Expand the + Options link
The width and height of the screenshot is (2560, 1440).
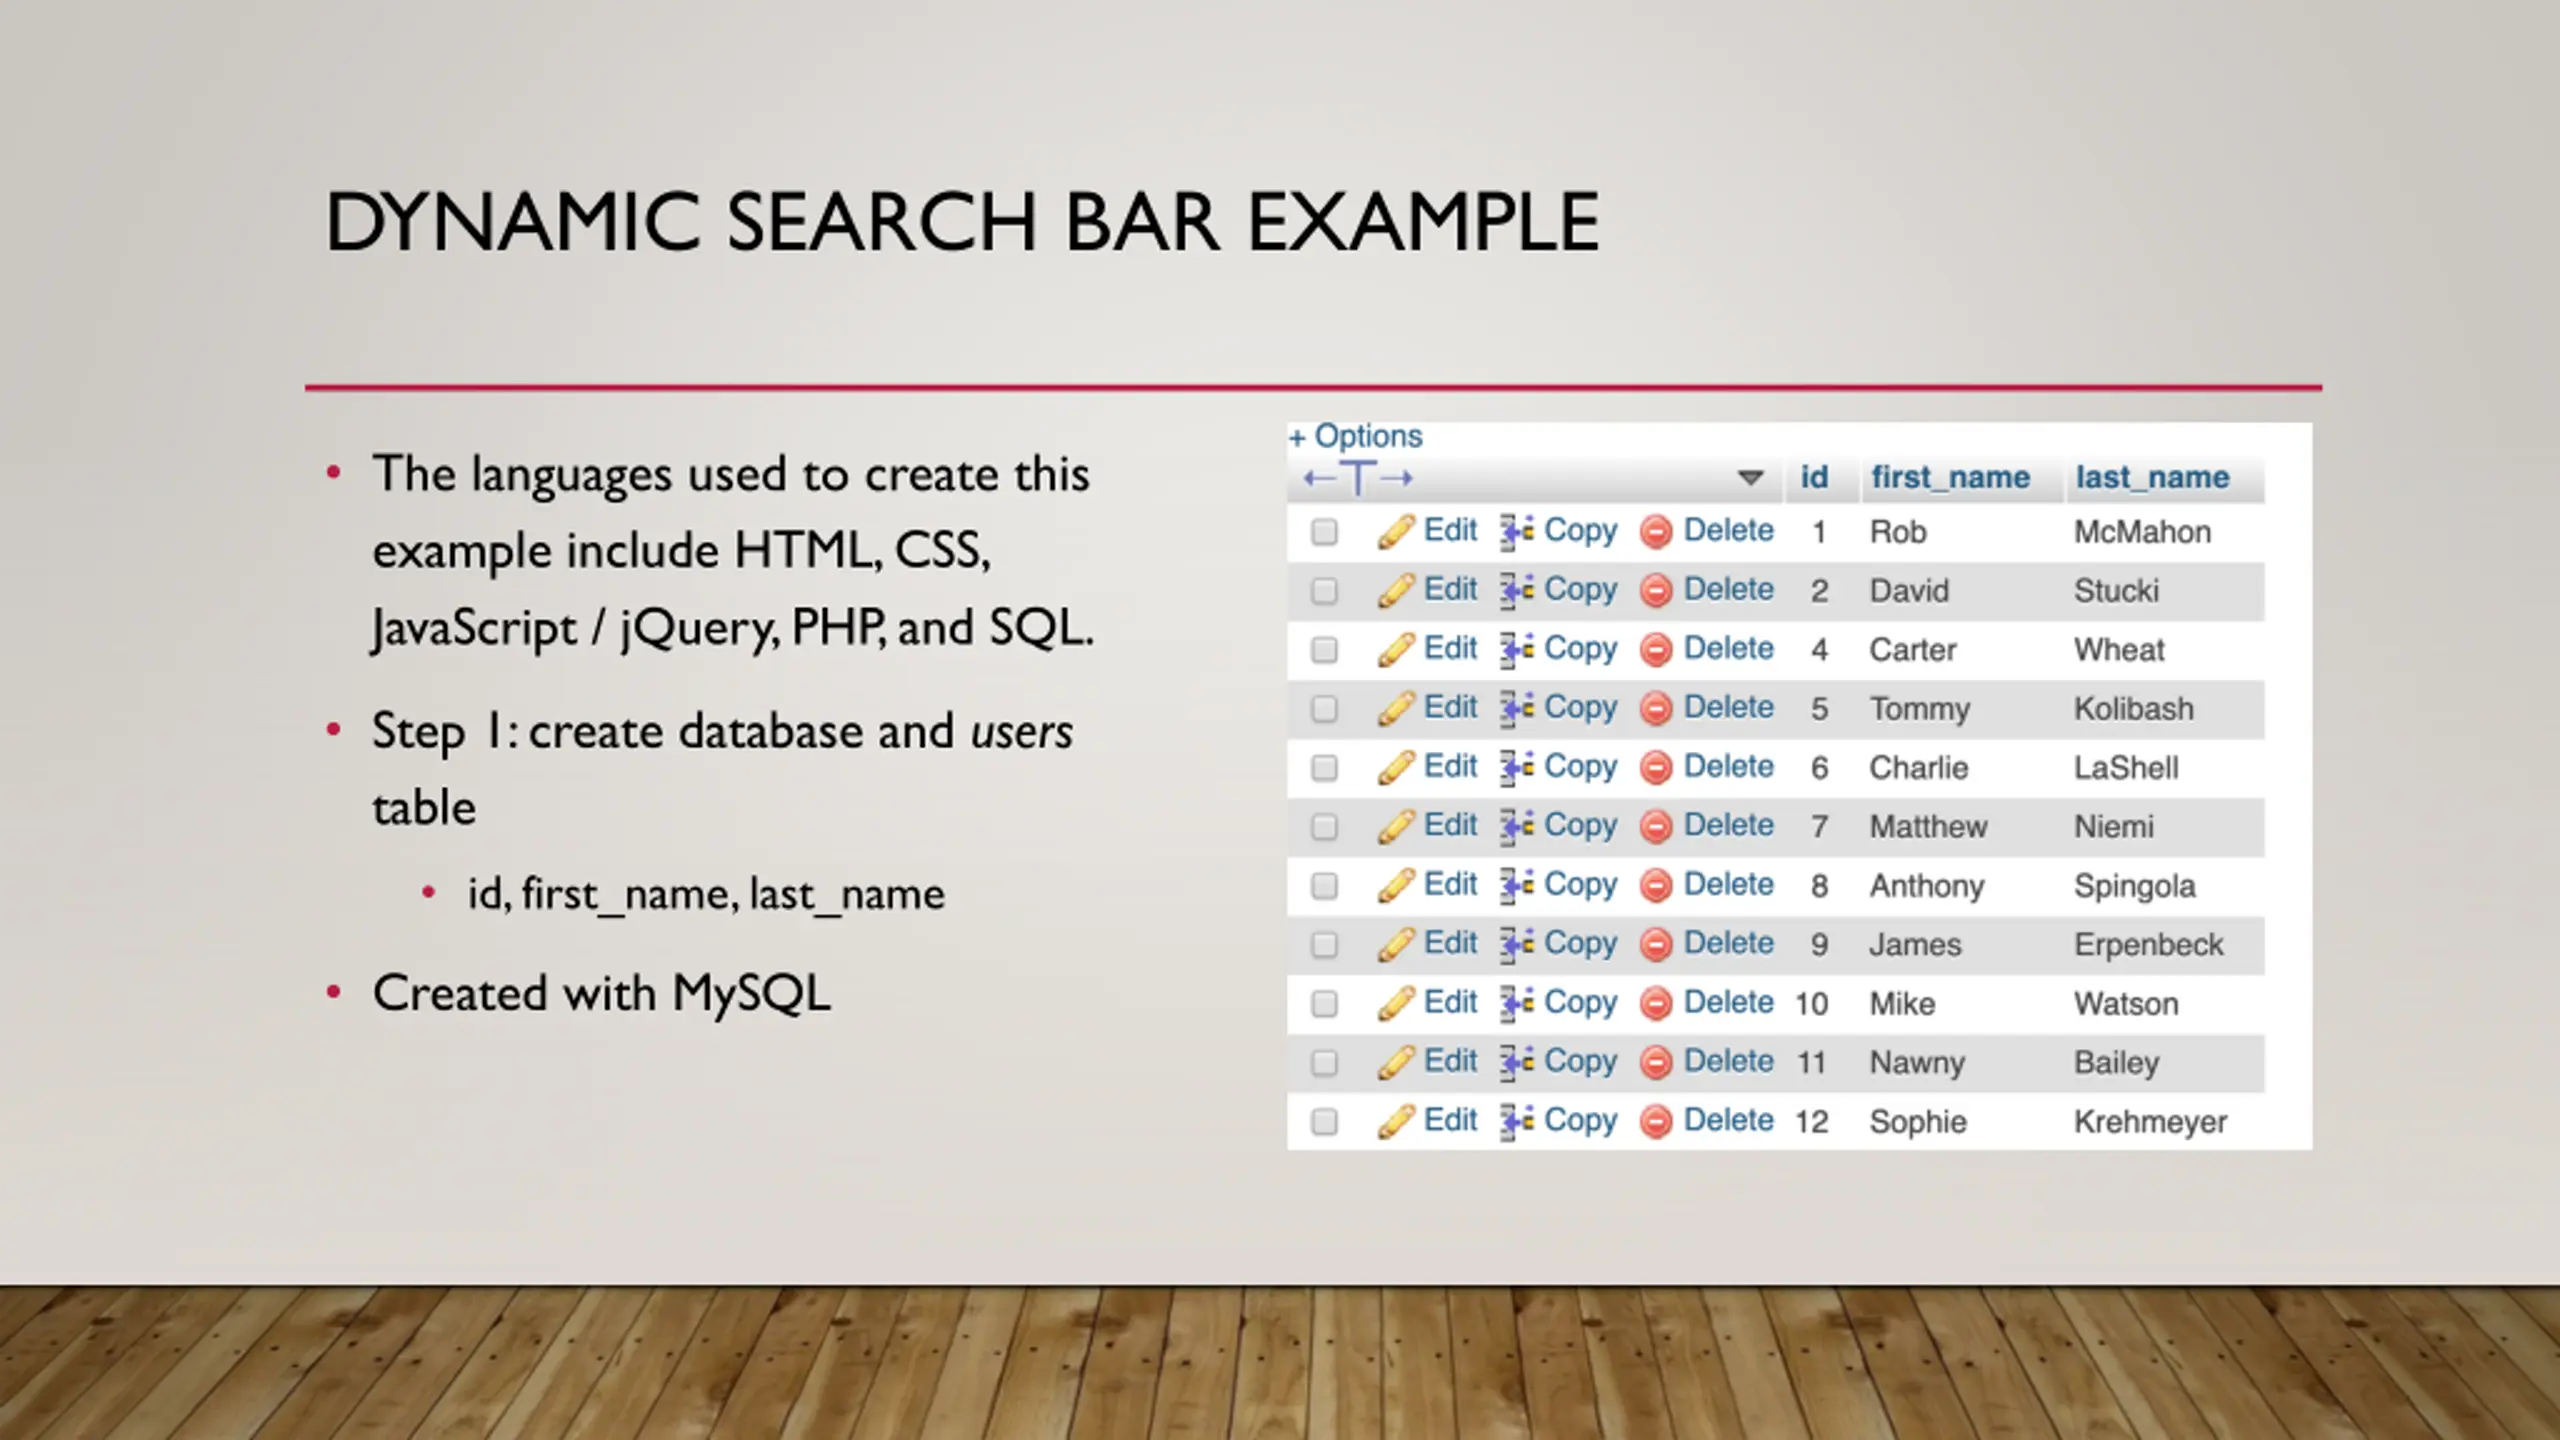point(1355,436)
